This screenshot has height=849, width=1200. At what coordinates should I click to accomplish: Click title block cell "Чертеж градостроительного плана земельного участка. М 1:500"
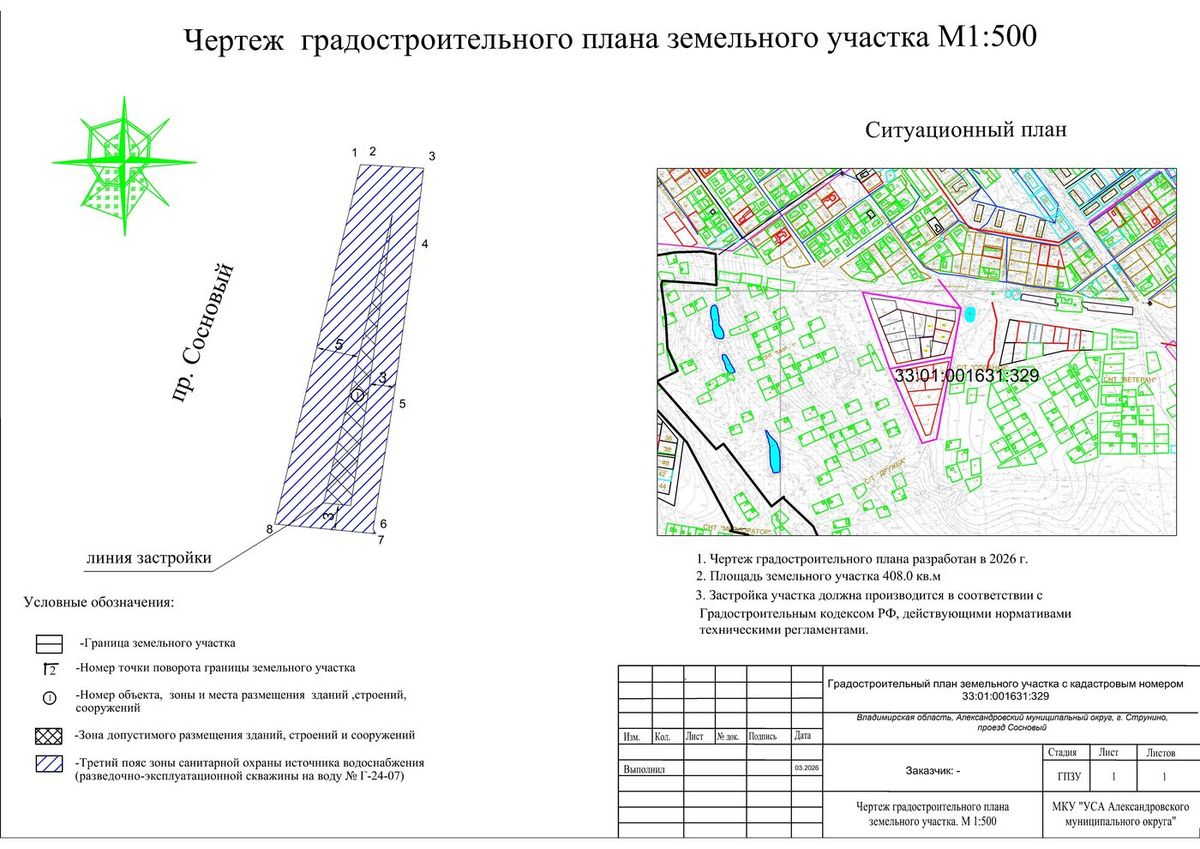coord(932,813)
